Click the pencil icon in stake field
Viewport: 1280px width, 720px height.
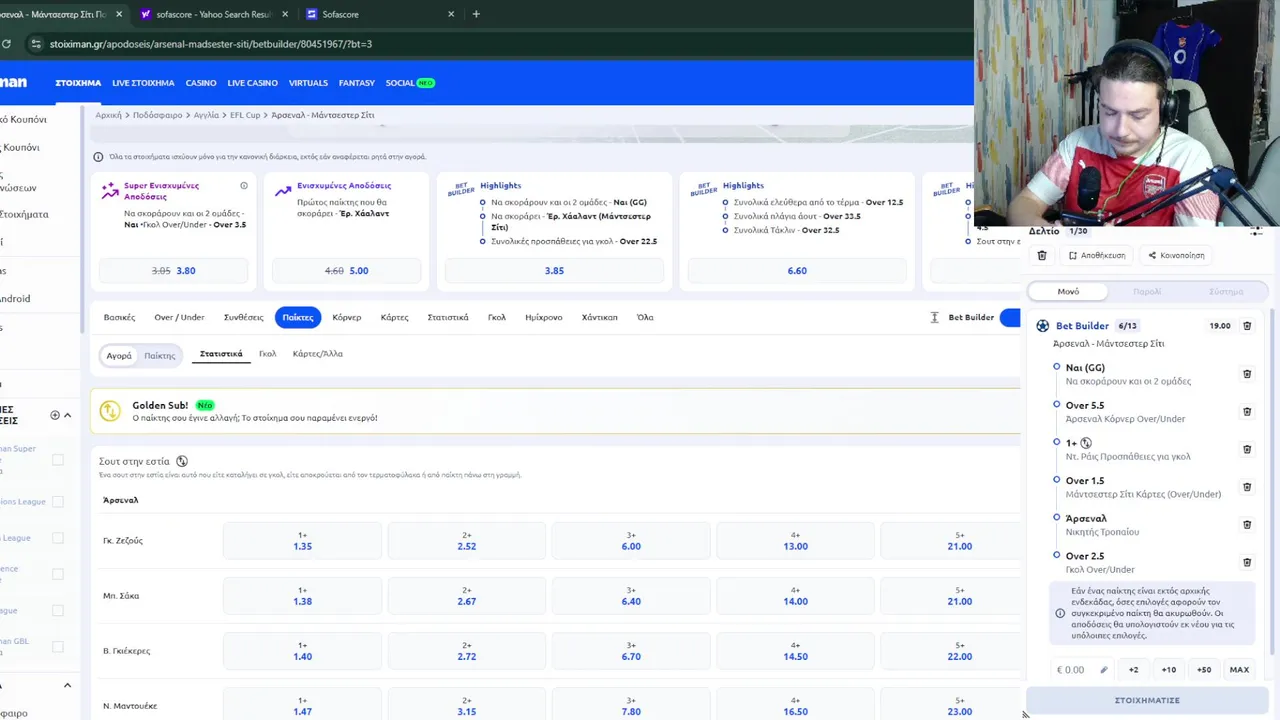tap(1104, 670)
